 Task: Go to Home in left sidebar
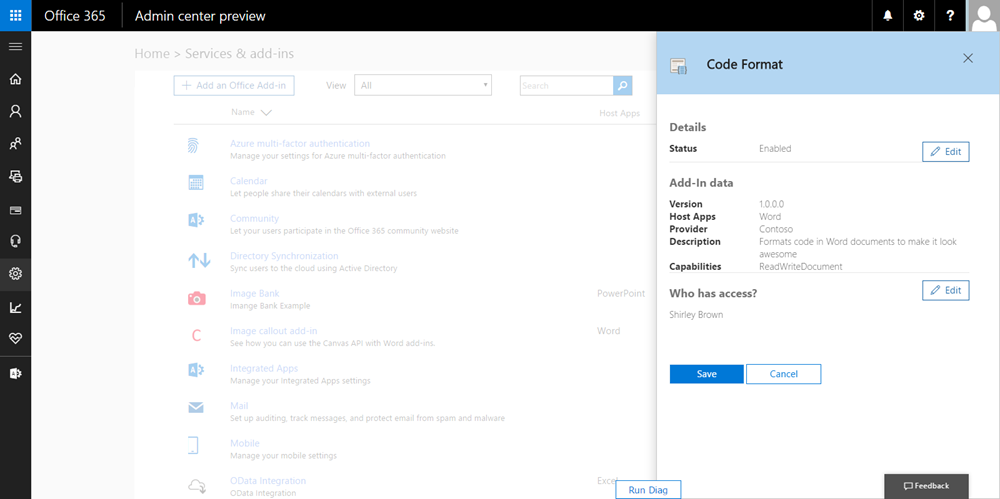coord(15,79)
